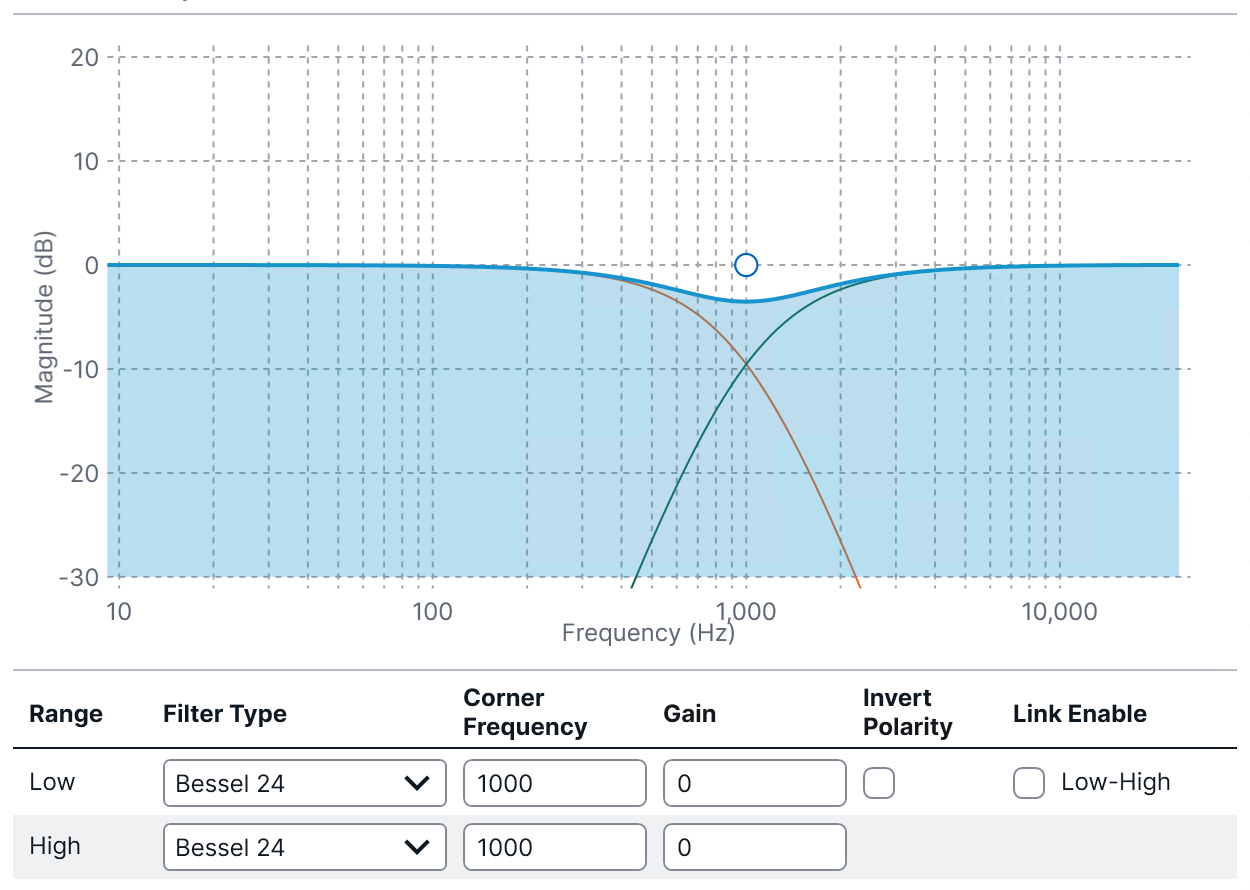
Task: Click the Magnitude (dB) axis title
Action: click(x=44, y=317)
